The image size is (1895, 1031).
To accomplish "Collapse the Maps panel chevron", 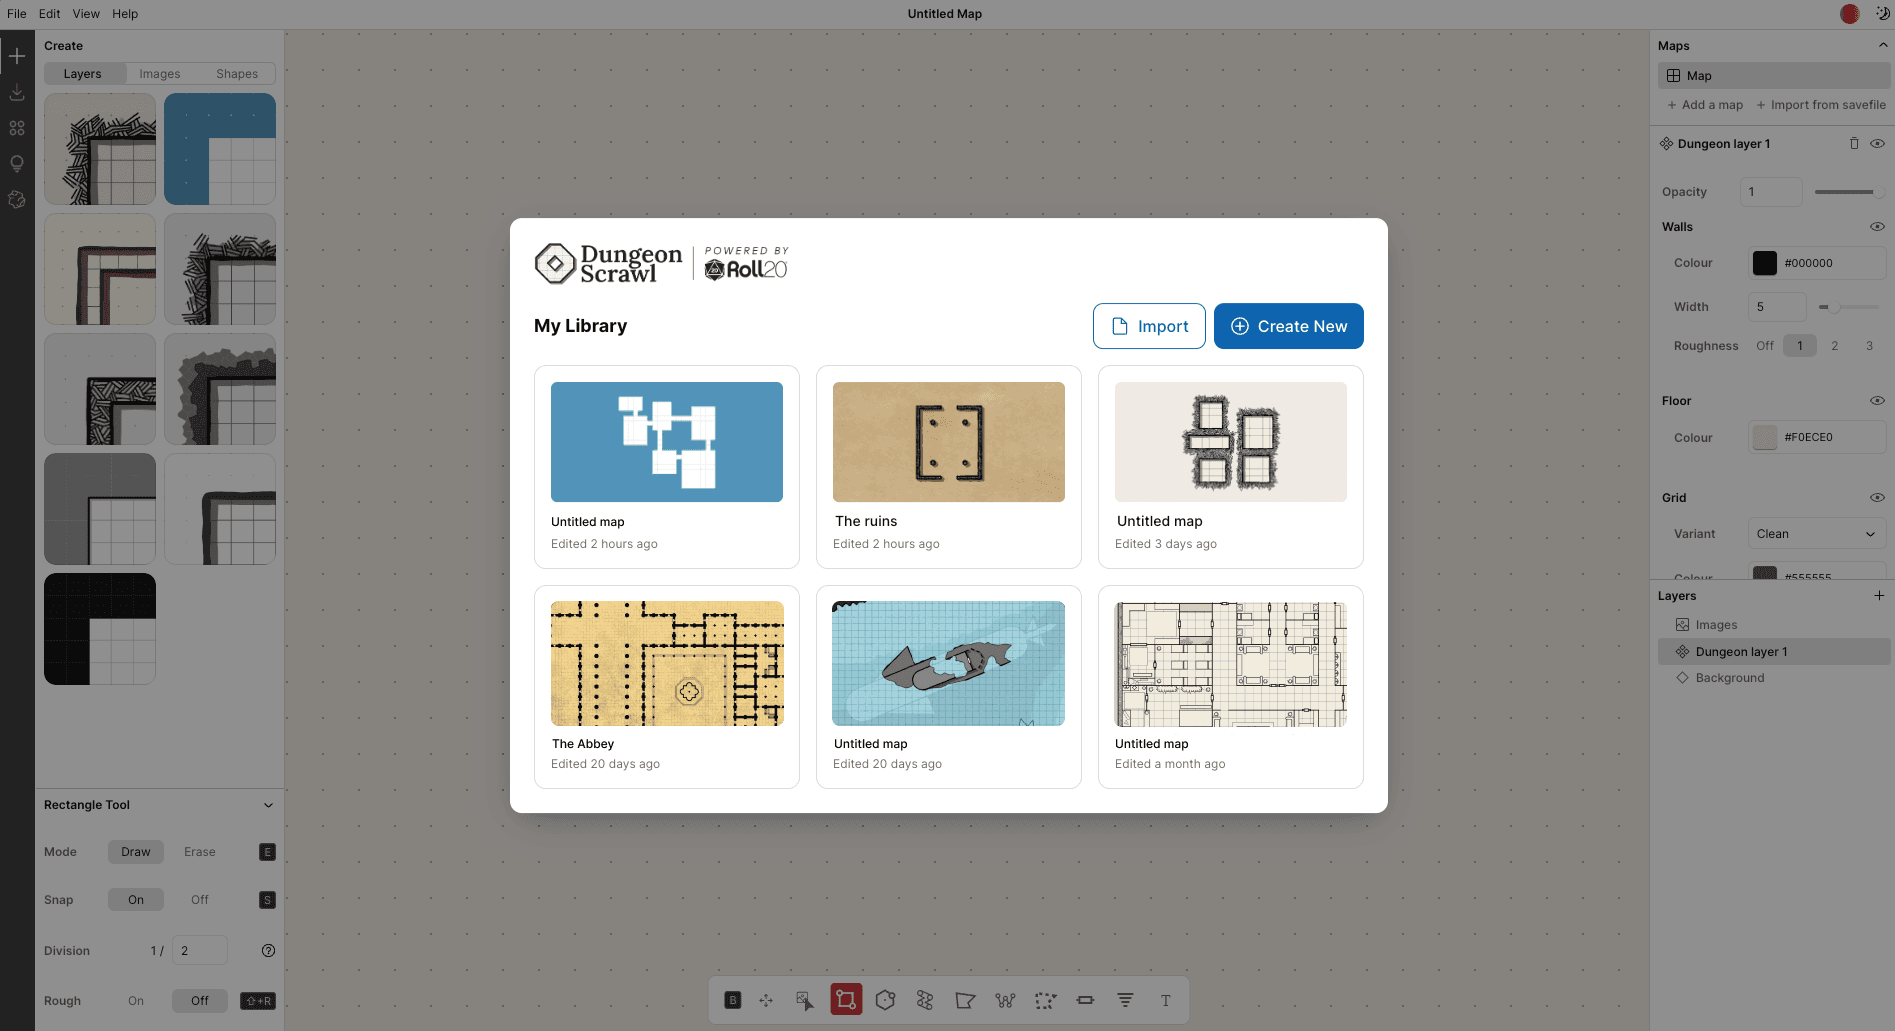I will coord(1882,46).
